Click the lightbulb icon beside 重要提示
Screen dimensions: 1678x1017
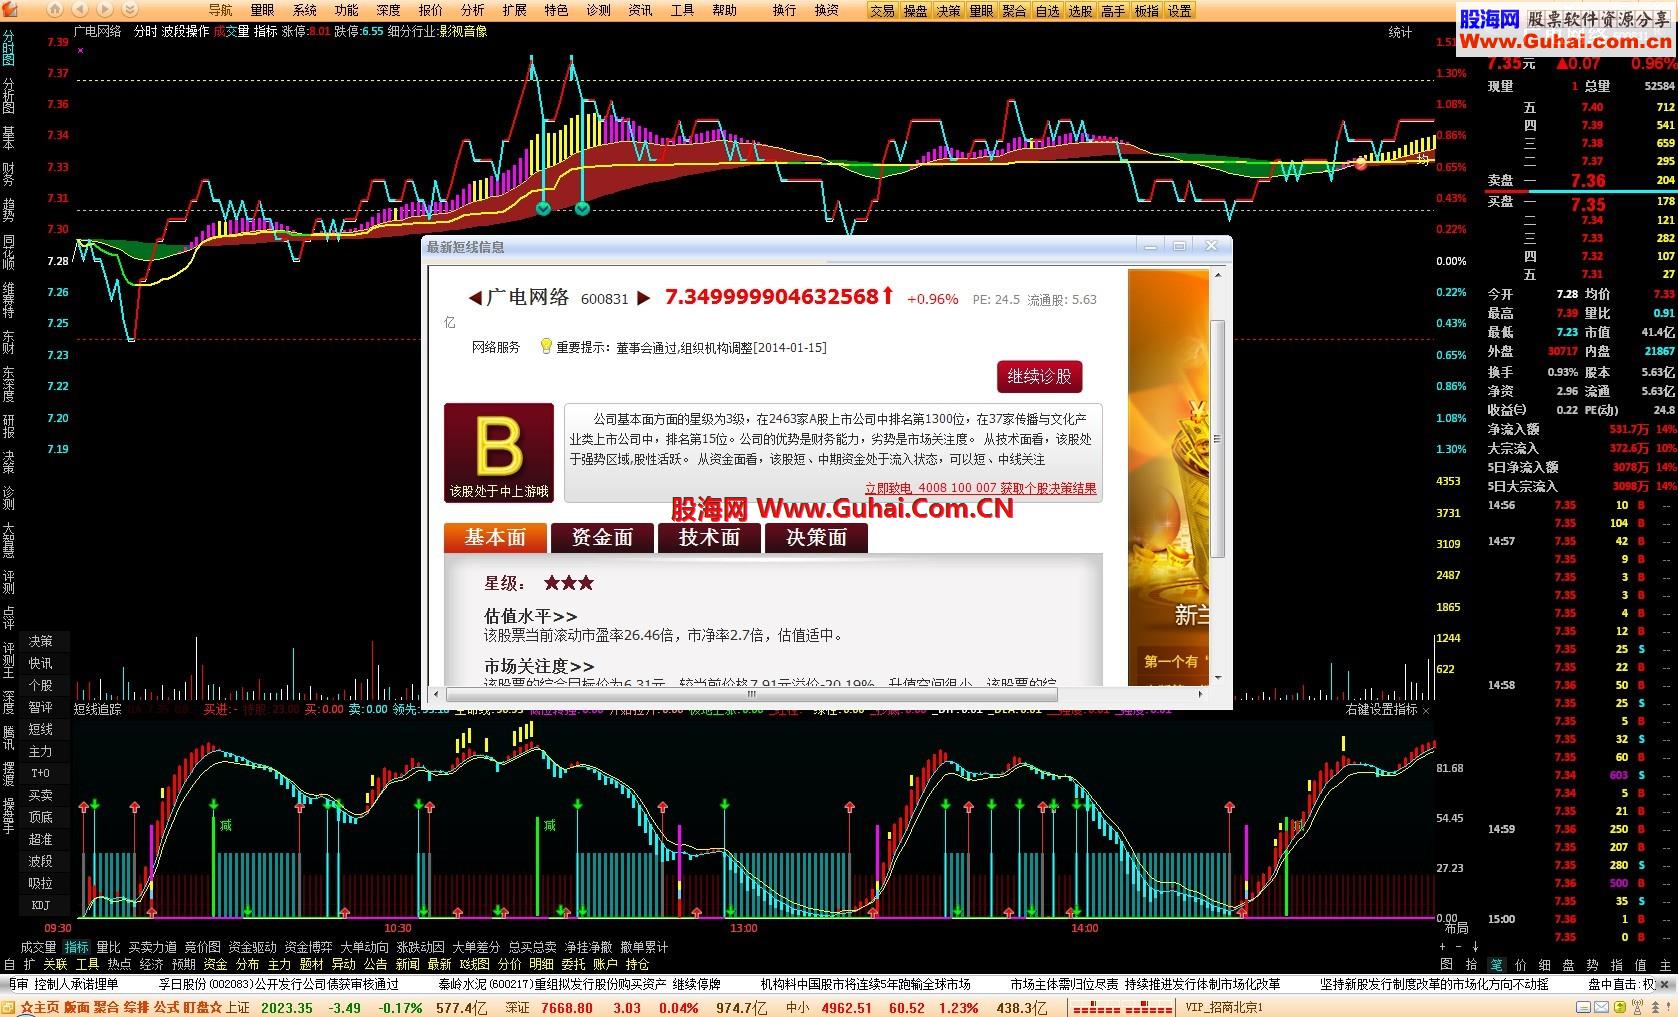pyautogui.click(x=546, y=346)
